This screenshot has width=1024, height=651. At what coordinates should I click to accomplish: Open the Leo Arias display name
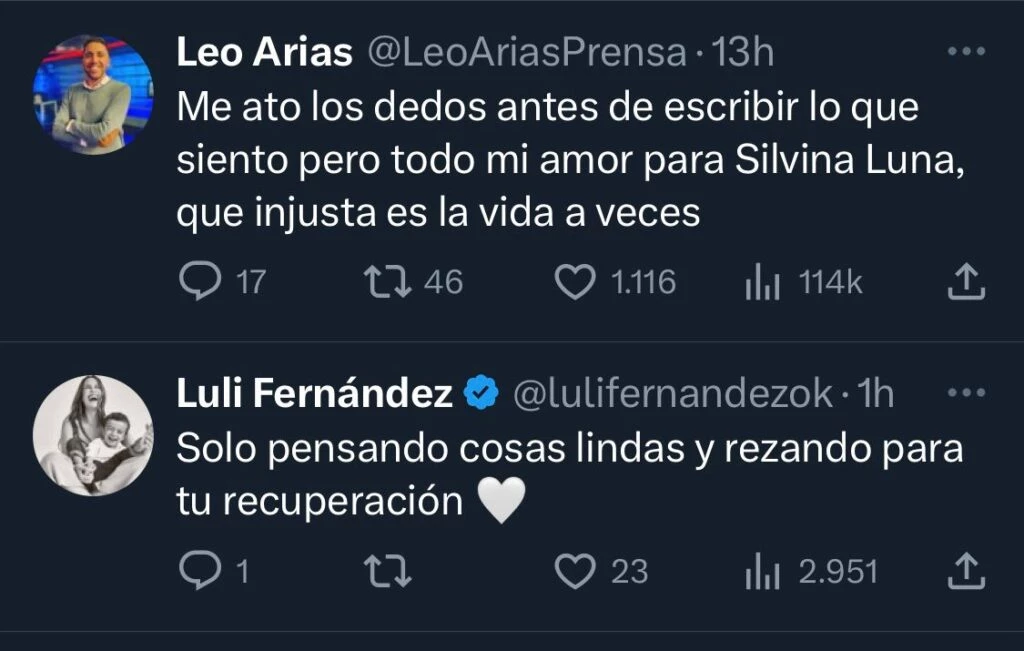264,53
